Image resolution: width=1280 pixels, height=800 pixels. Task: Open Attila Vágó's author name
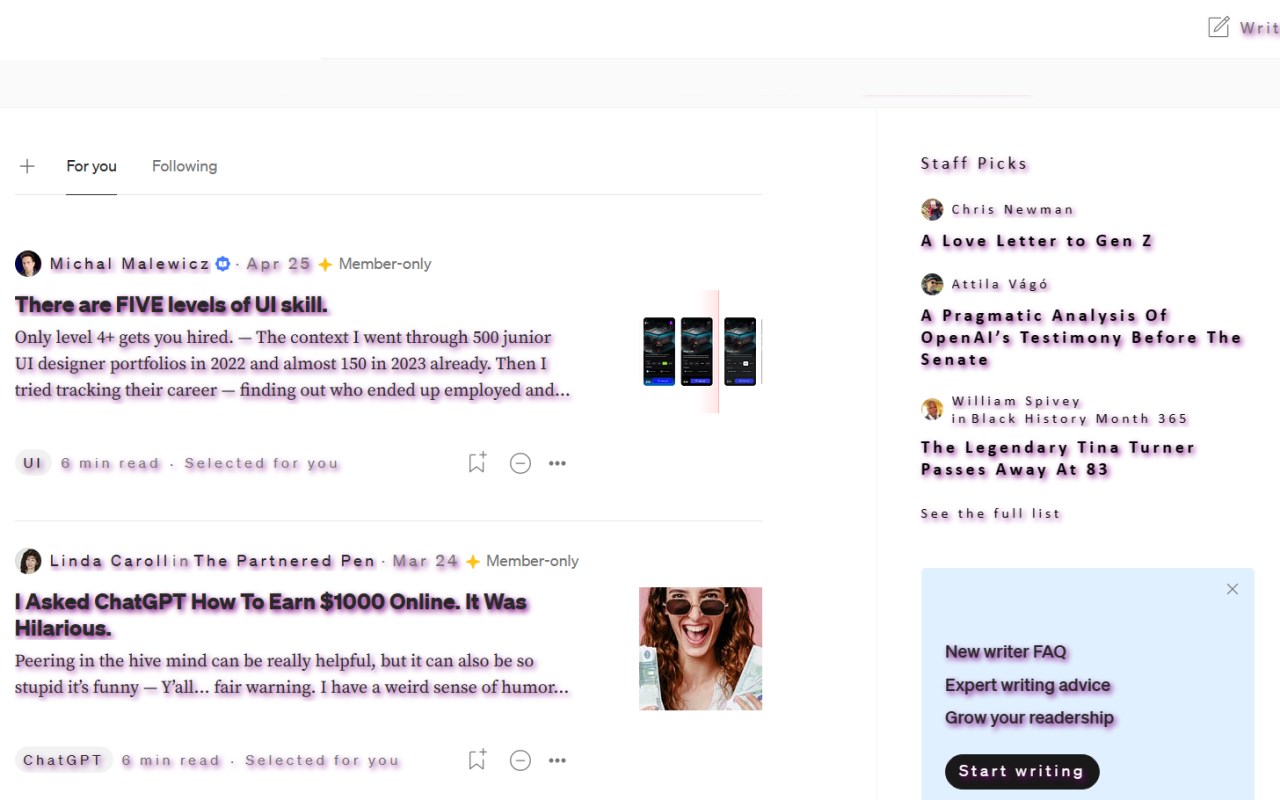click(x=1000, y=284)
